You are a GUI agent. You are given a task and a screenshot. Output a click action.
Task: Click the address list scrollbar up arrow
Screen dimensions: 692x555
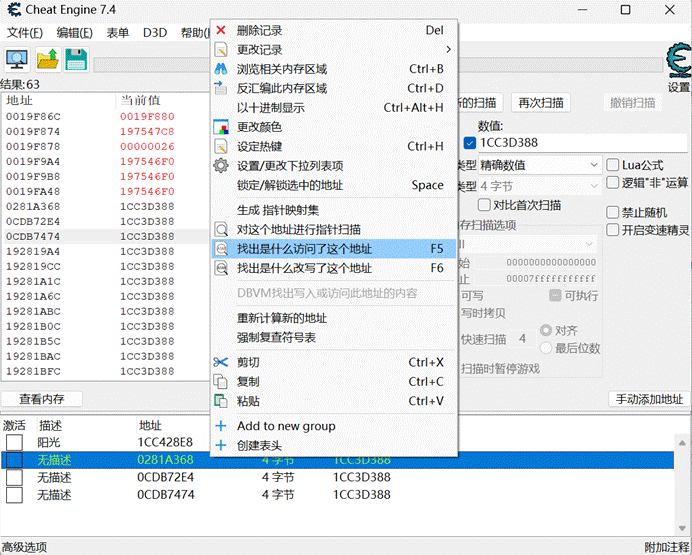pyautogui.click(x=682, y=442)
